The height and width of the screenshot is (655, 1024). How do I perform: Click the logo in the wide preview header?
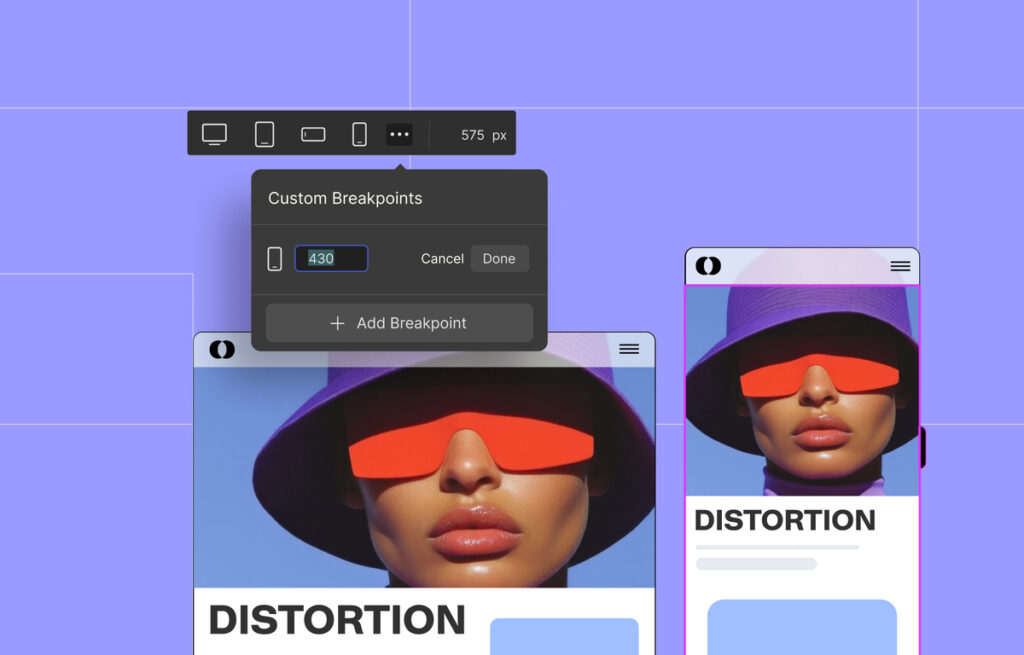[x=222, y=349]
